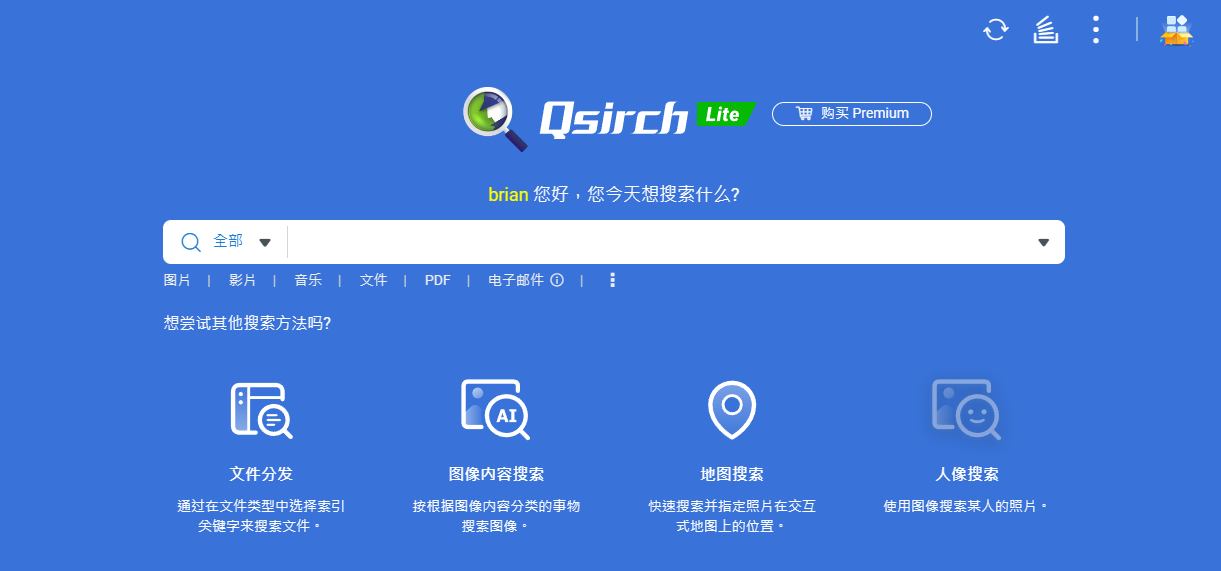Click text 想尝试其他搜索方法吗?

[x=248, y=324]
